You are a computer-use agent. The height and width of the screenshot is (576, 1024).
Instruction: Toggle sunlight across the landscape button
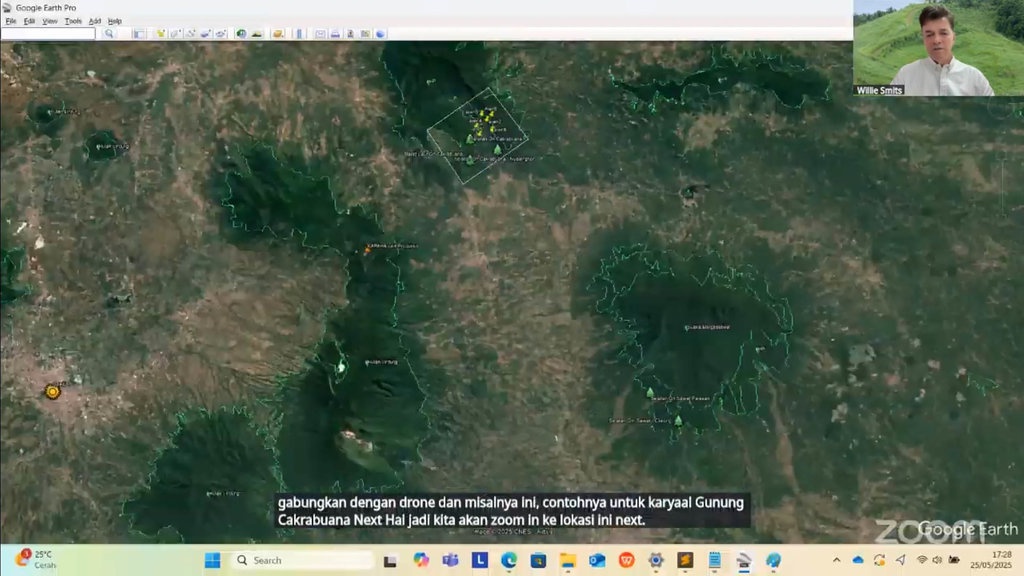point(257,33)
